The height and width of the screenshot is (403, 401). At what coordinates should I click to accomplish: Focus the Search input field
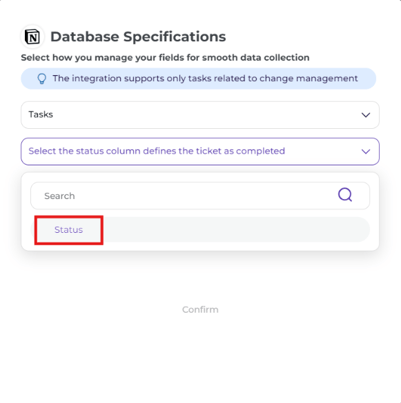click(200, 196)
